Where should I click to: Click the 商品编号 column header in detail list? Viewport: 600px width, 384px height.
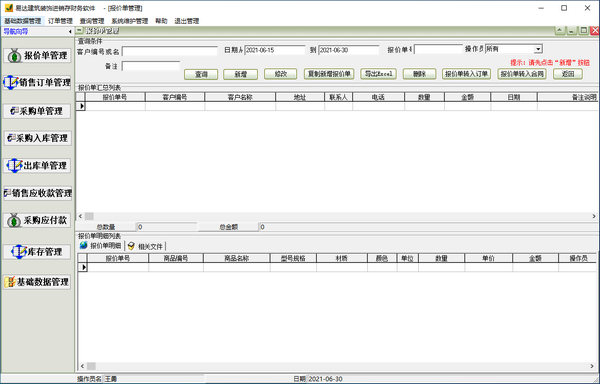(x=176, y=258)
